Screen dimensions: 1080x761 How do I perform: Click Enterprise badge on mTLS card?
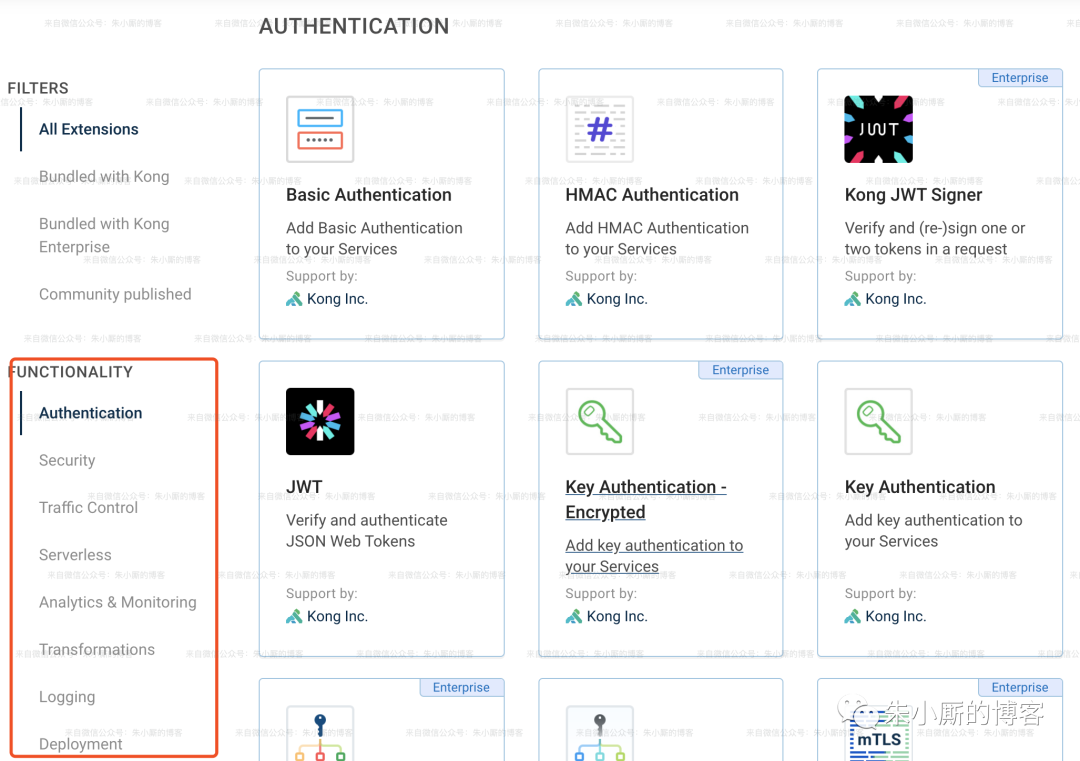1020,687
